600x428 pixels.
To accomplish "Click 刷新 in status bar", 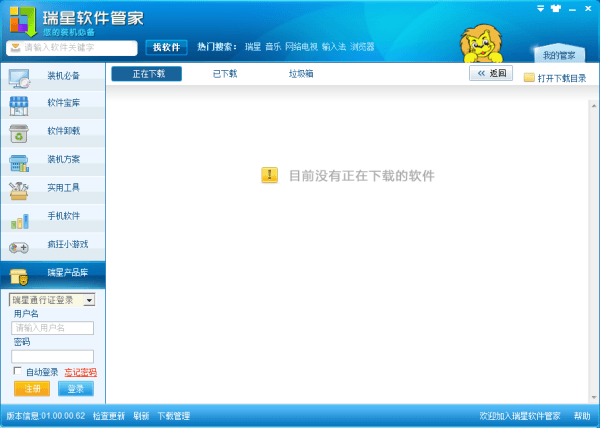I will (x=141, y=416).
